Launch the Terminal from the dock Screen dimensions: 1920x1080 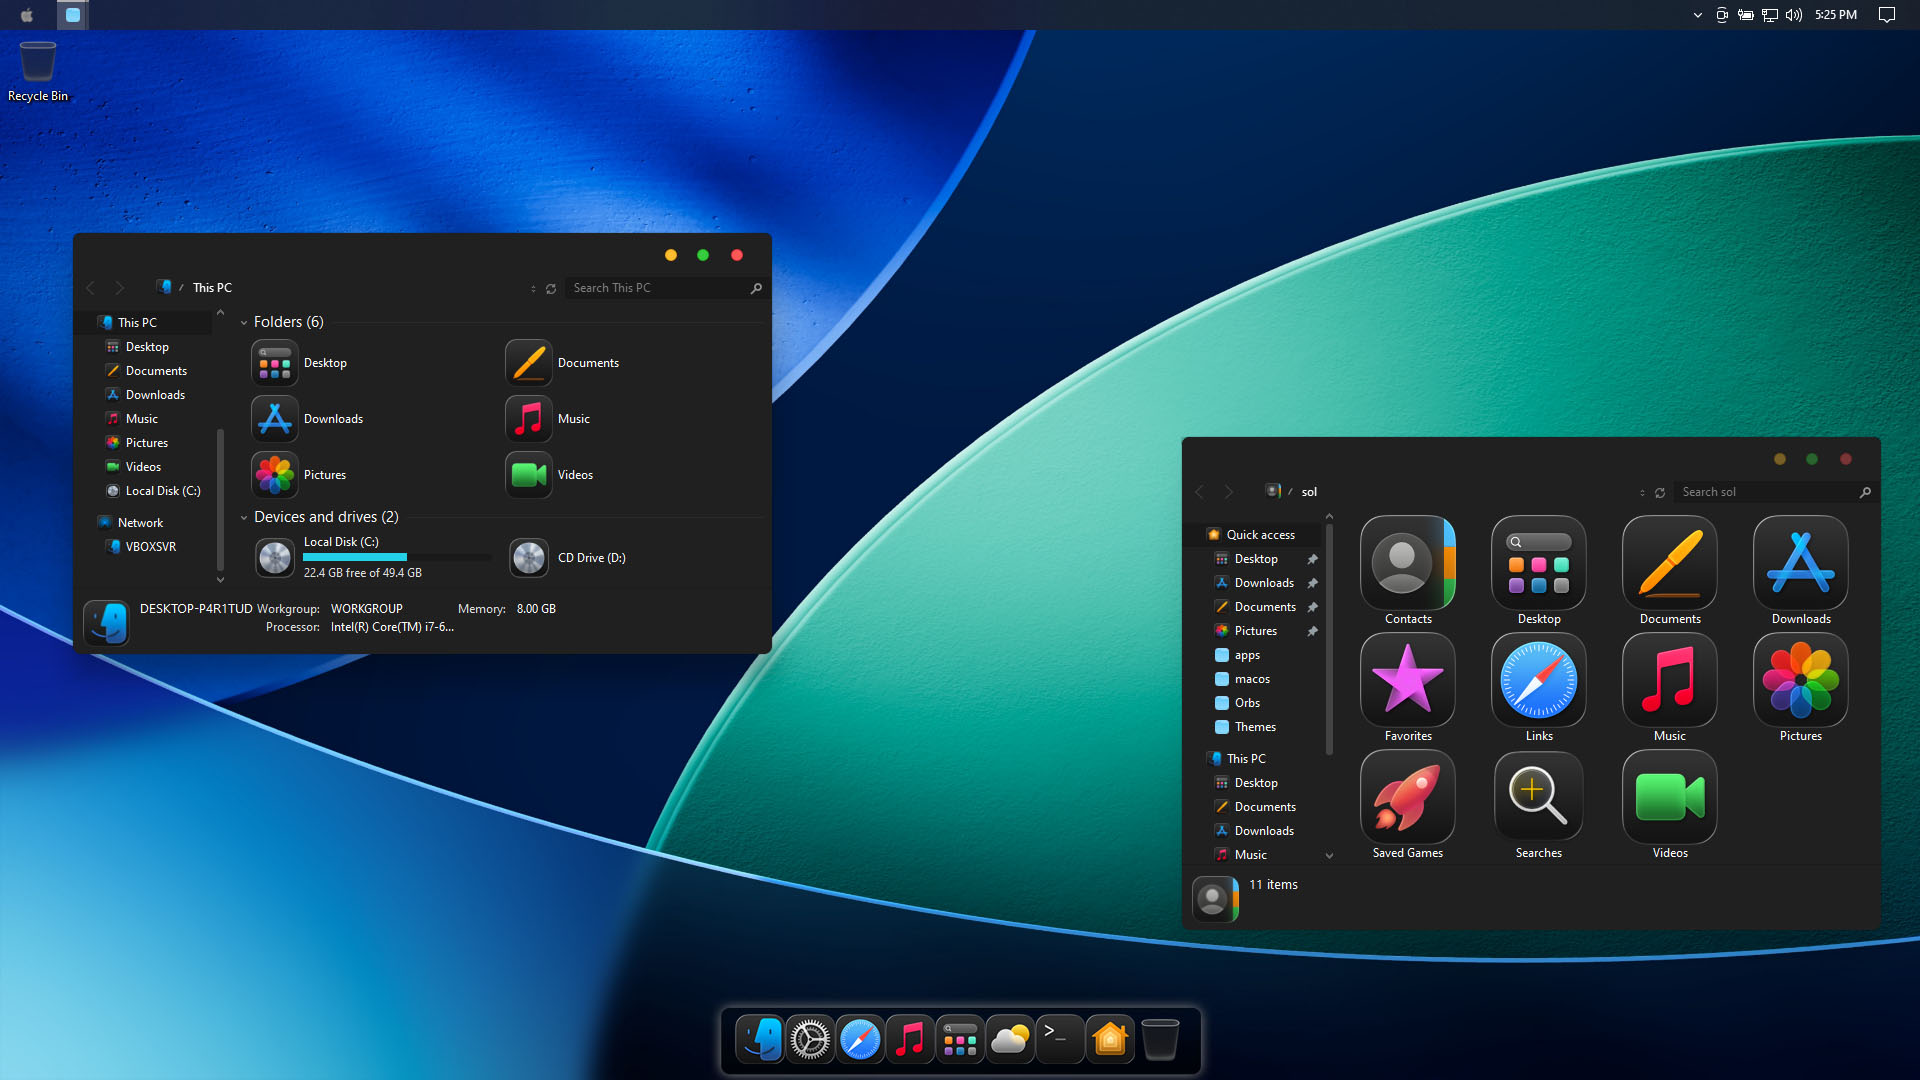click(1059, 1039)
